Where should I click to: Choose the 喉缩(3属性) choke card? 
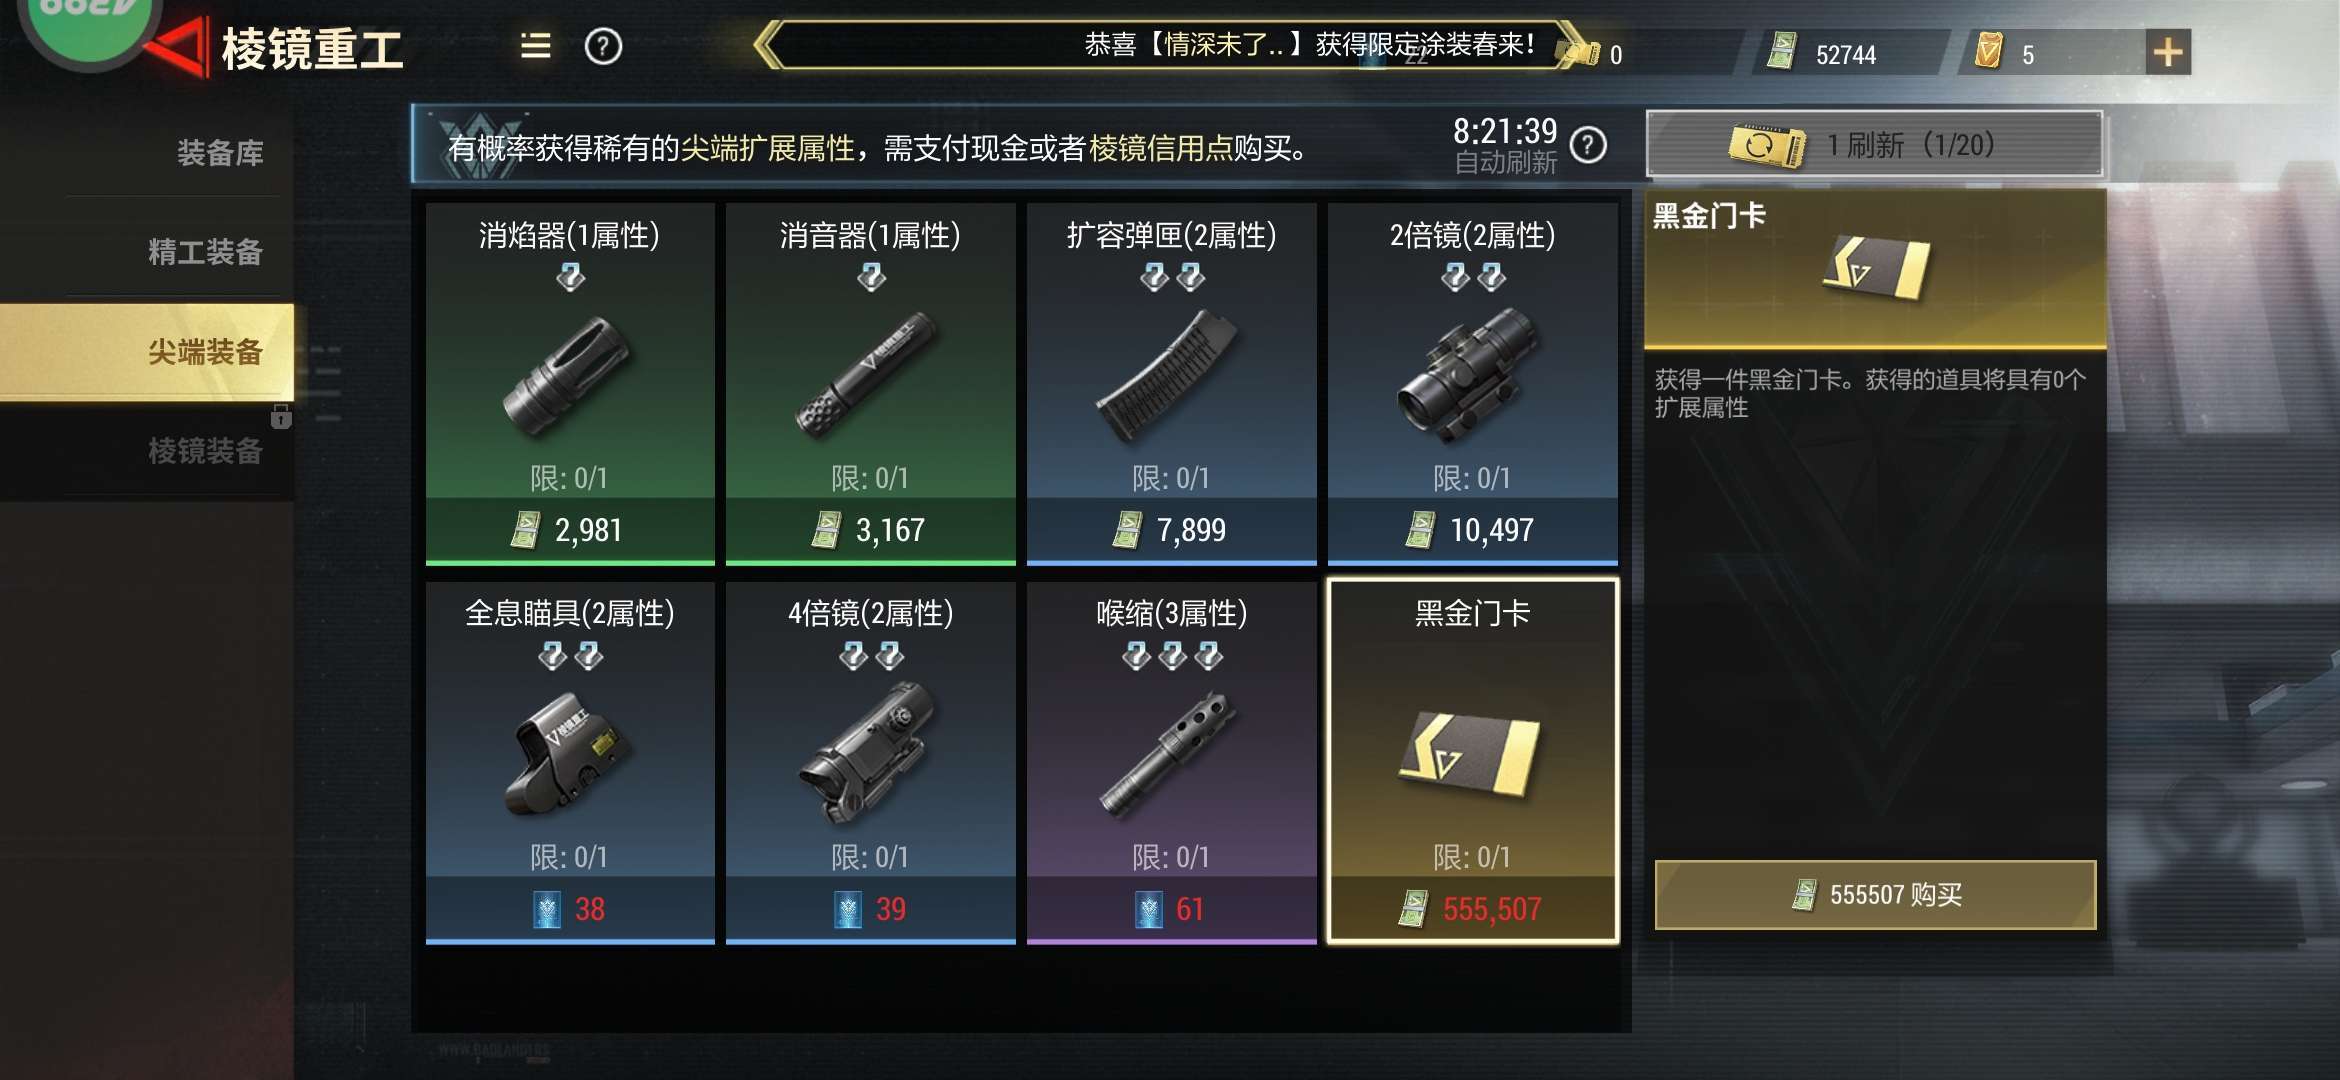click(1171, 762)
